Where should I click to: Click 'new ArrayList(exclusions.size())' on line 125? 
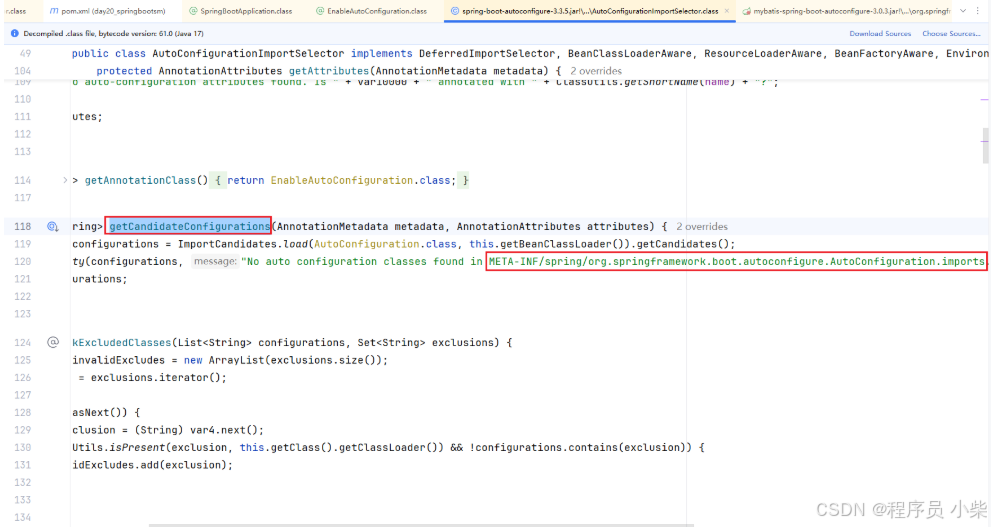coord(286,360)
